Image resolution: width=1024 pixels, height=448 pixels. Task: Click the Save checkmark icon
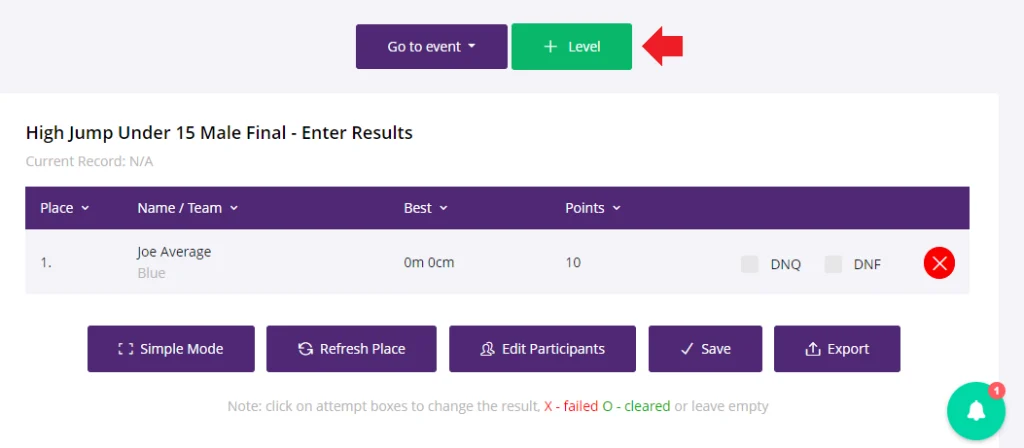[686, 349]
